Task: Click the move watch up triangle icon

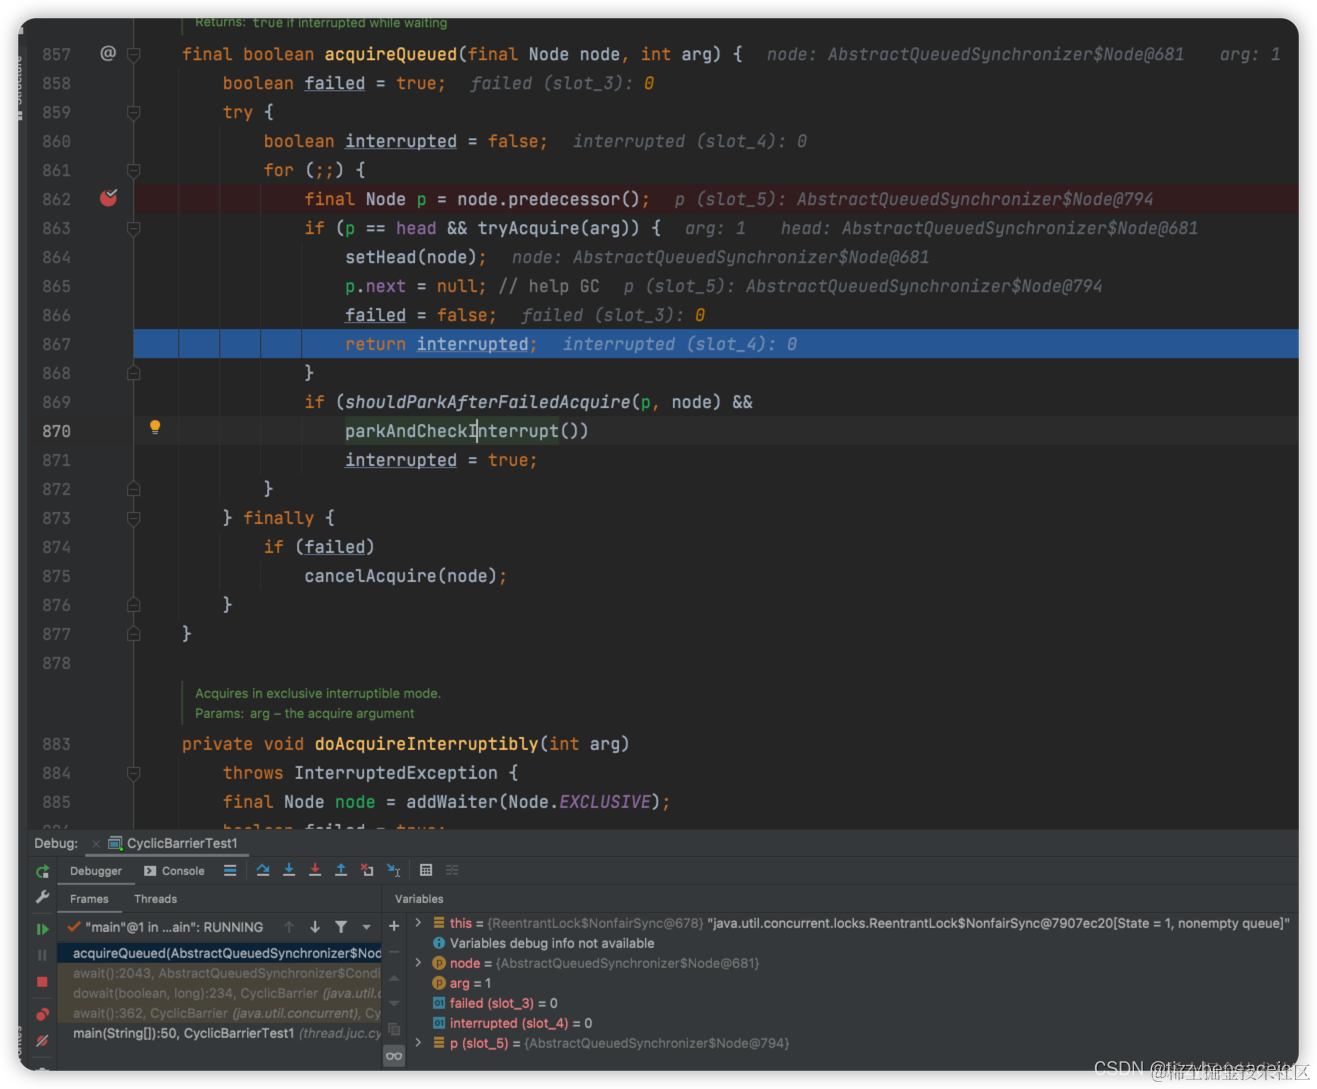Action: (394, 978)
